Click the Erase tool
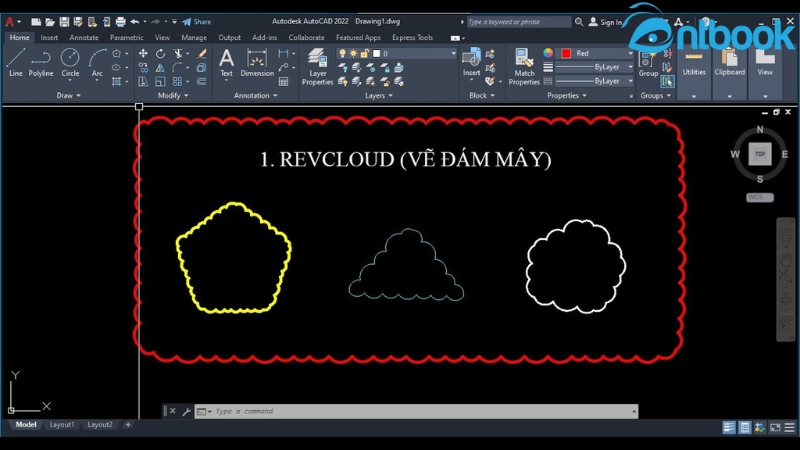 [202, 54]
